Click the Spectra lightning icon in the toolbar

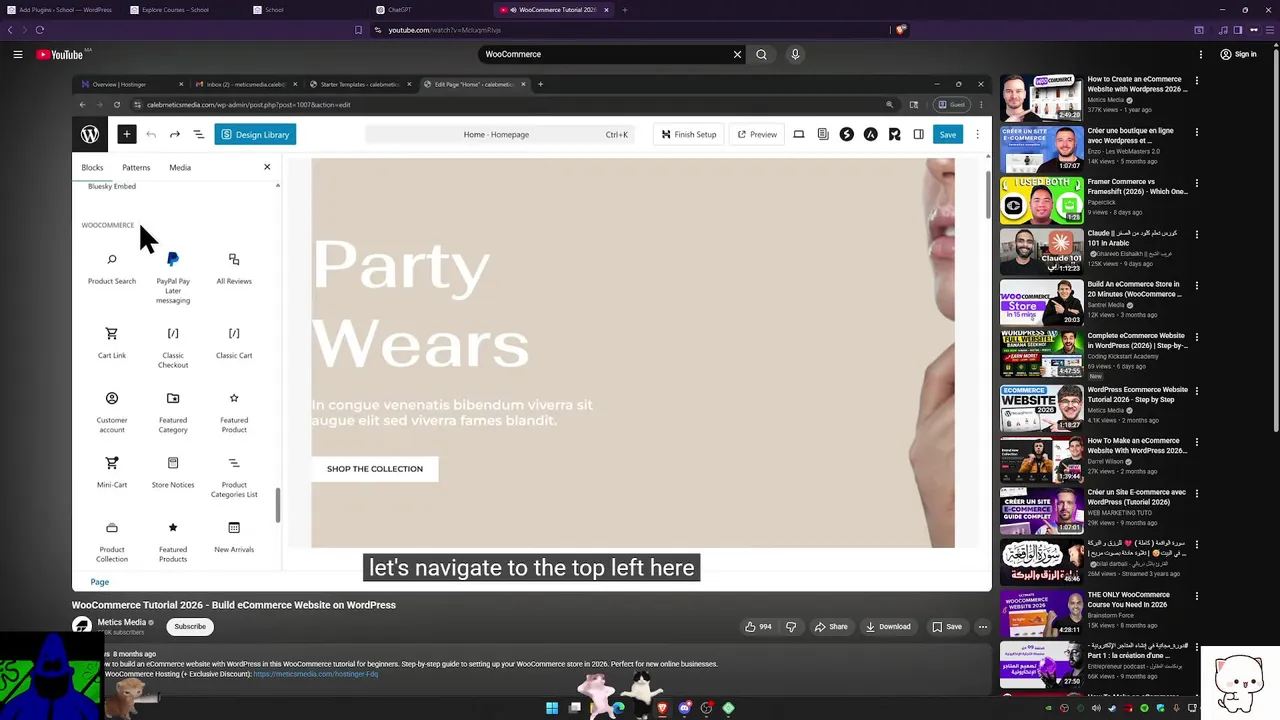pyautogui.click(x=847, y=134)
